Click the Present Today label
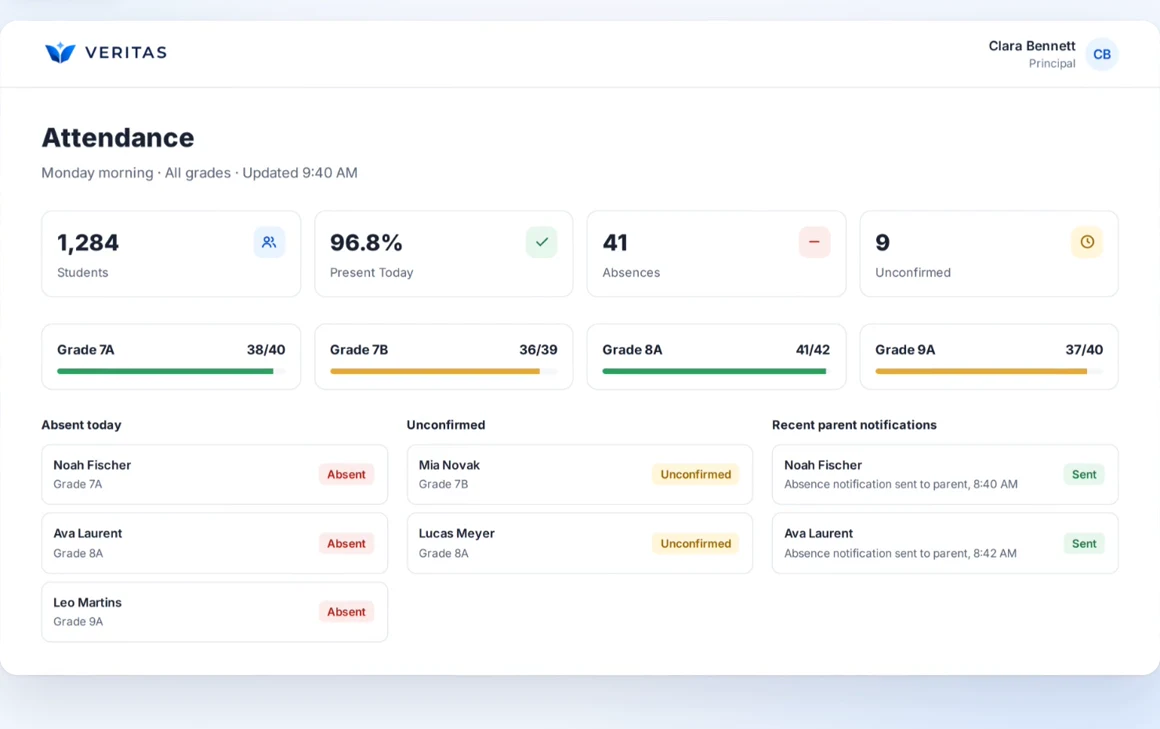This screenshot has width=1160, height=729. point(371,272)
